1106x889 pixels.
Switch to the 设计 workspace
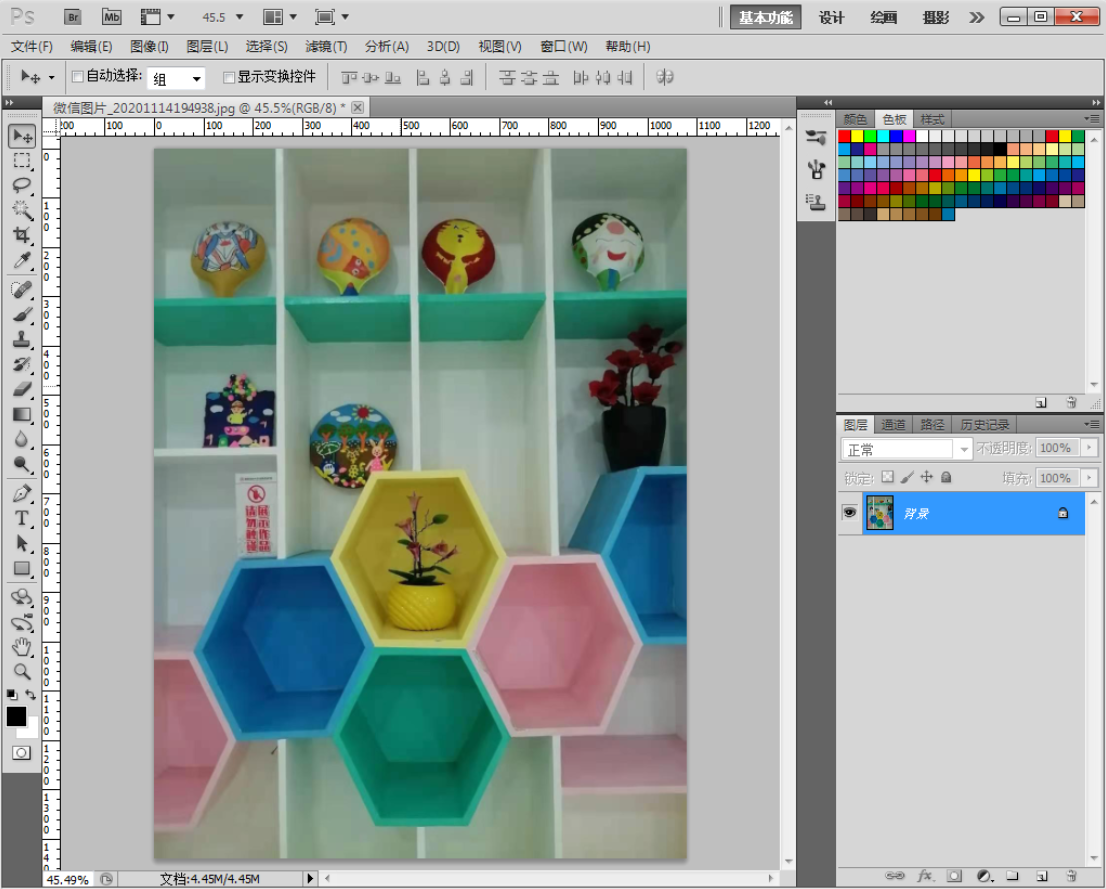[831, 17]
